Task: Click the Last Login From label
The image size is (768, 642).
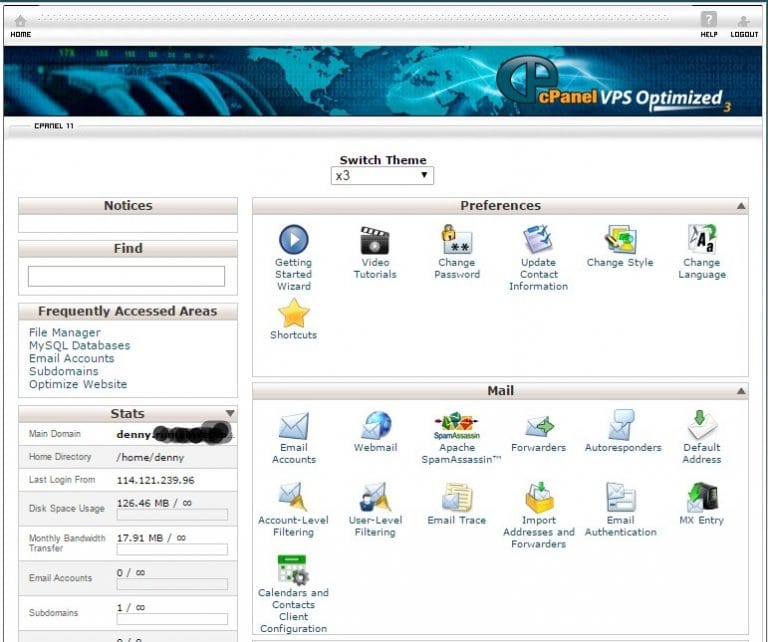Action: [62, 480]
